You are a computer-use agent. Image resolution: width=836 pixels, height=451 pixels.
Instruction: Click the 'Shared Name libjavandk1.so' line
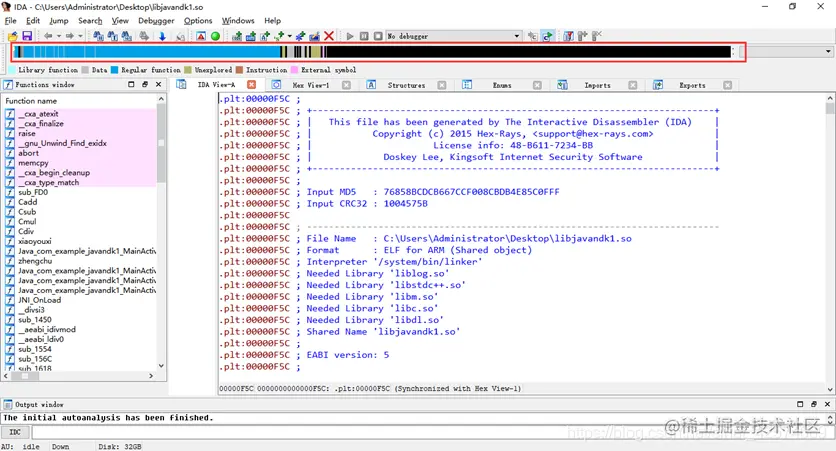pyautogui.click(x=383, y=332)
